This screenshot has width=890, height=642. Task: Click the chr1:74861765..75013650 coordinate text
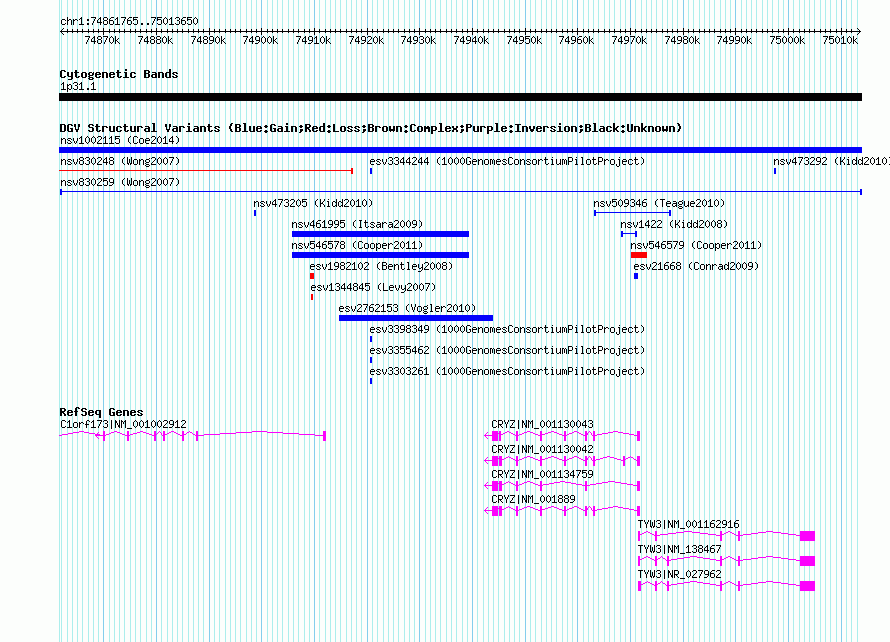[129, 21]
